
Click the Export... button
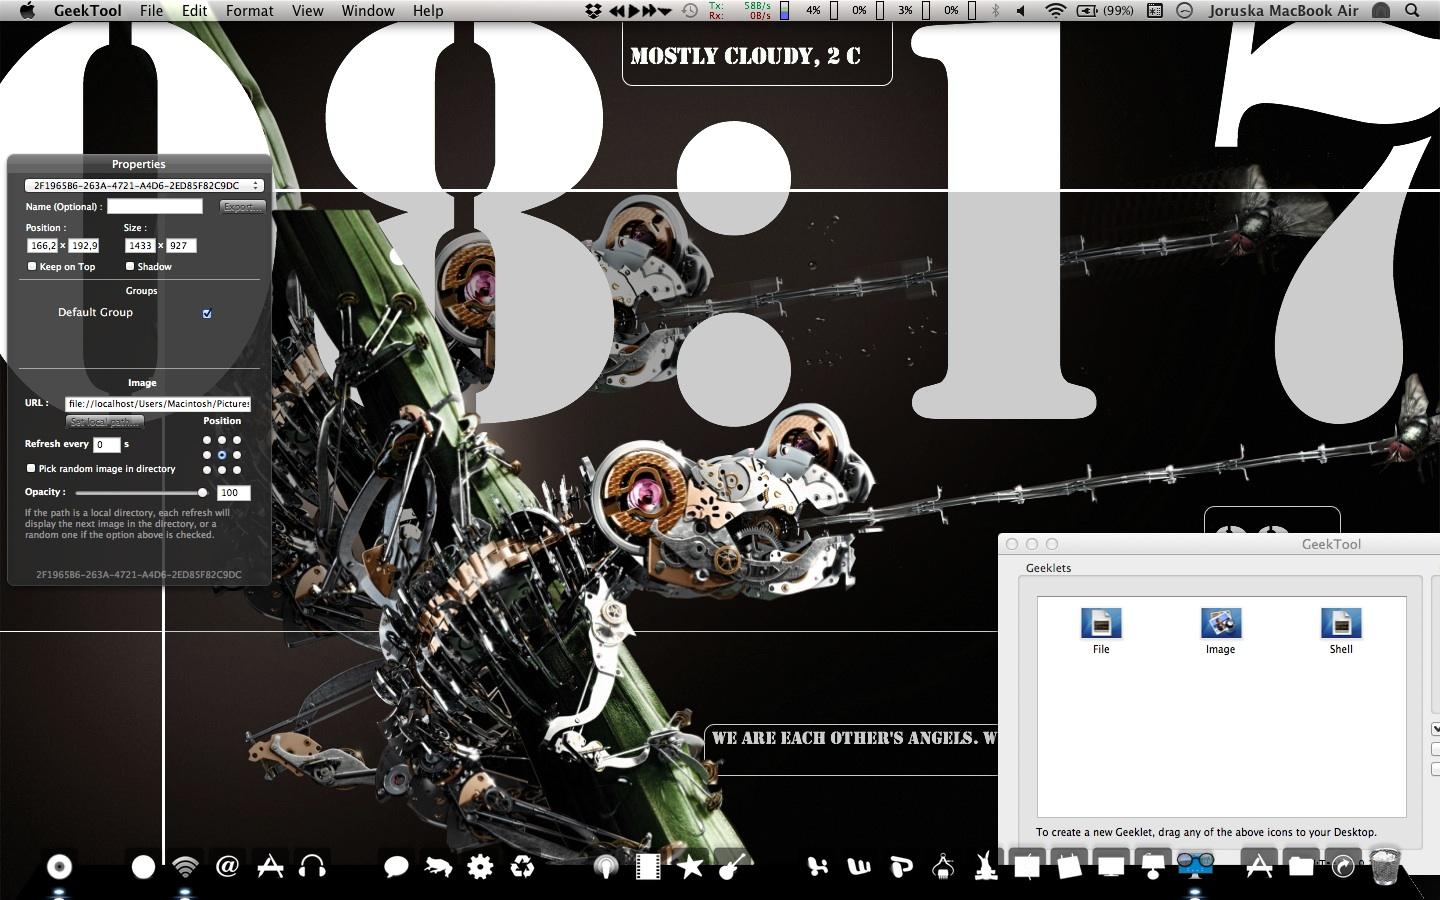242,207
